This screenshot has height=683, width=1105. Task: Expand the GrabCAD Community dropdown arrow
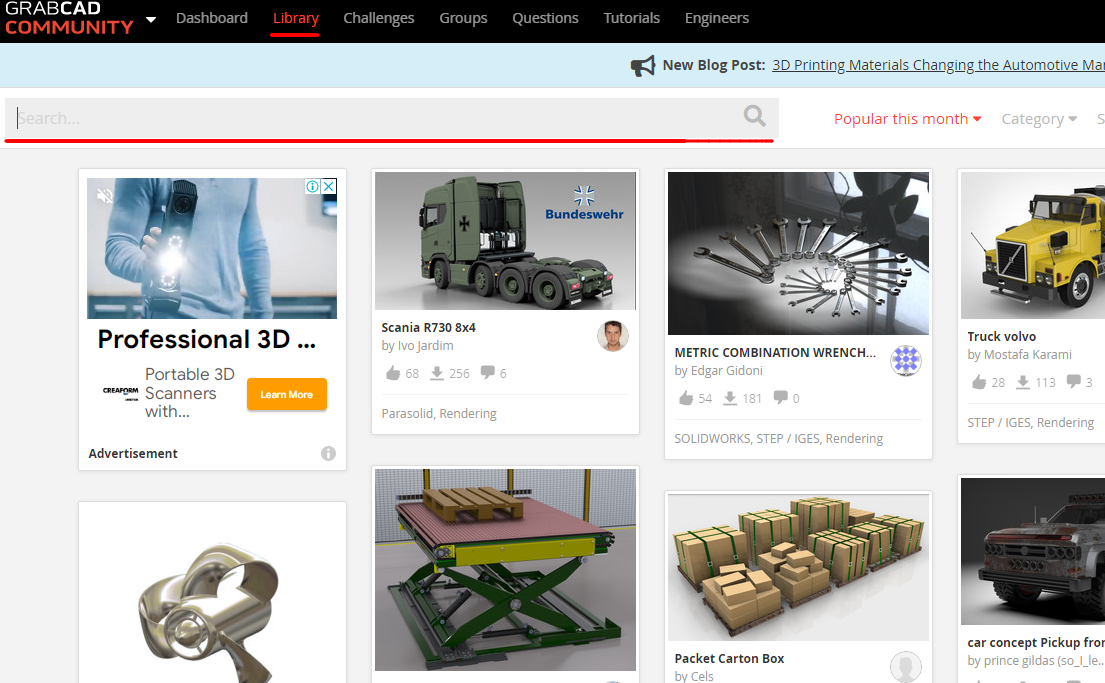(151, 20)
